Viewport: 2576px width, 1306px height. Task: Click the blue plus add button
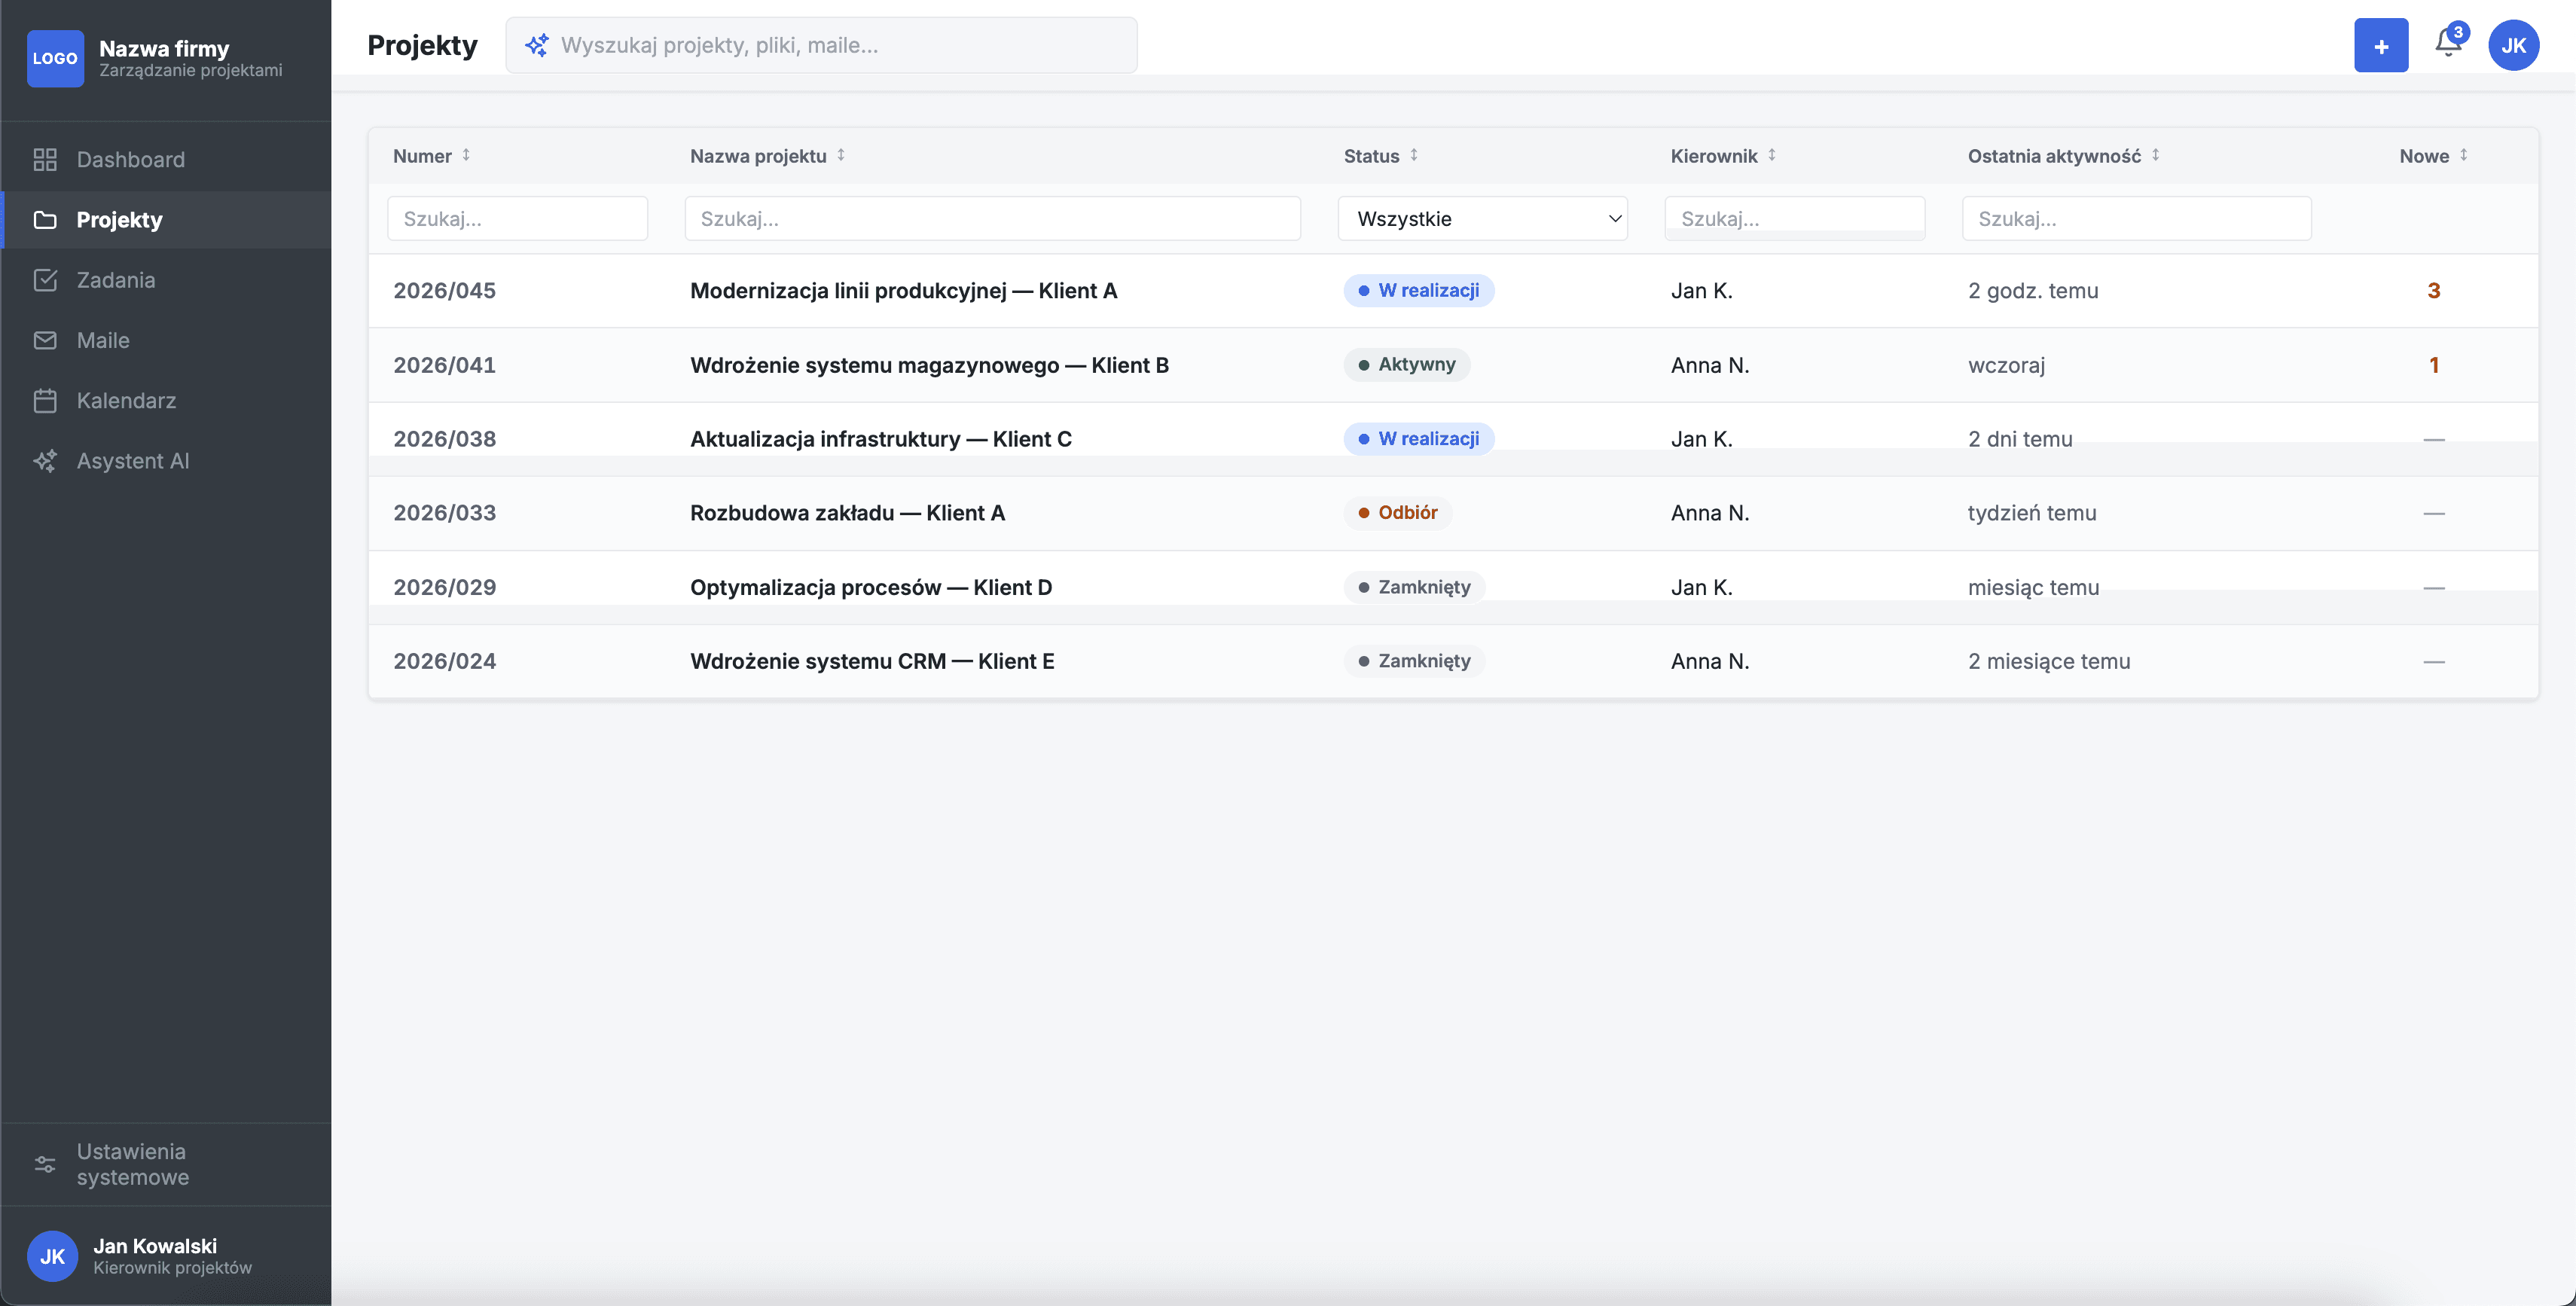(x=2381, y=45)
